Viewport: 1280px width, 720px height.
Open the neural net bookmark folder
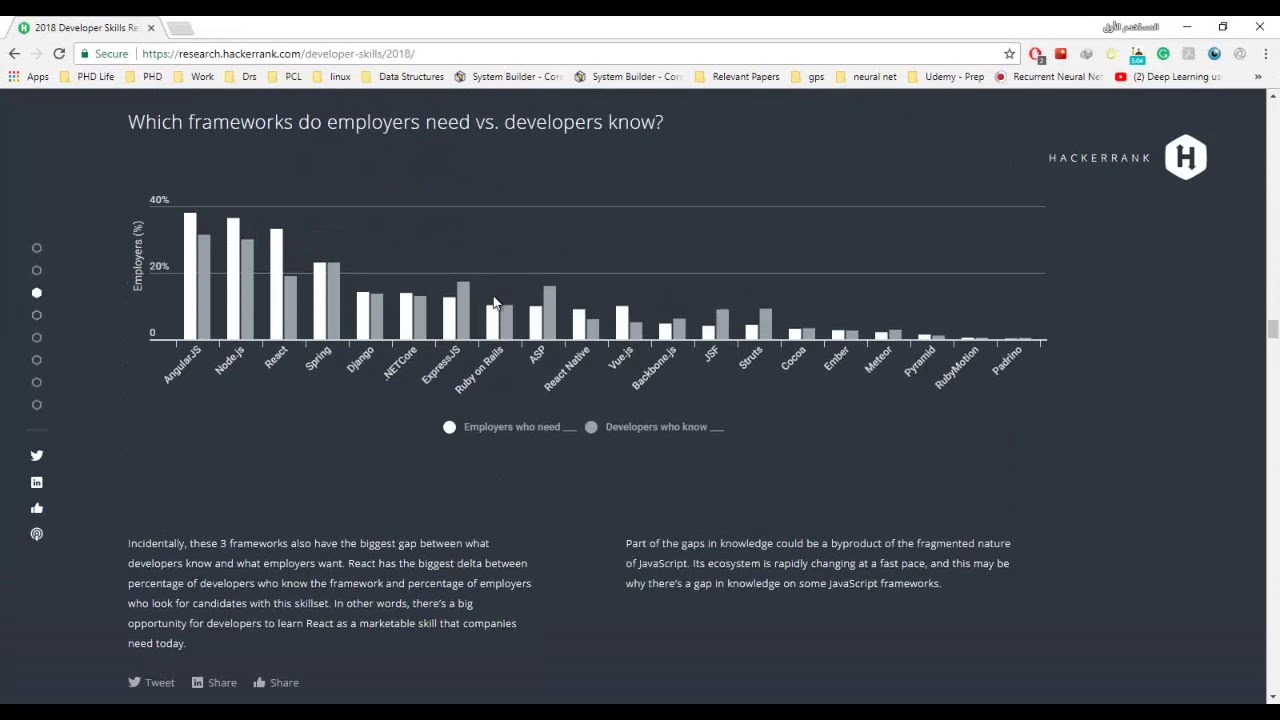866,76
